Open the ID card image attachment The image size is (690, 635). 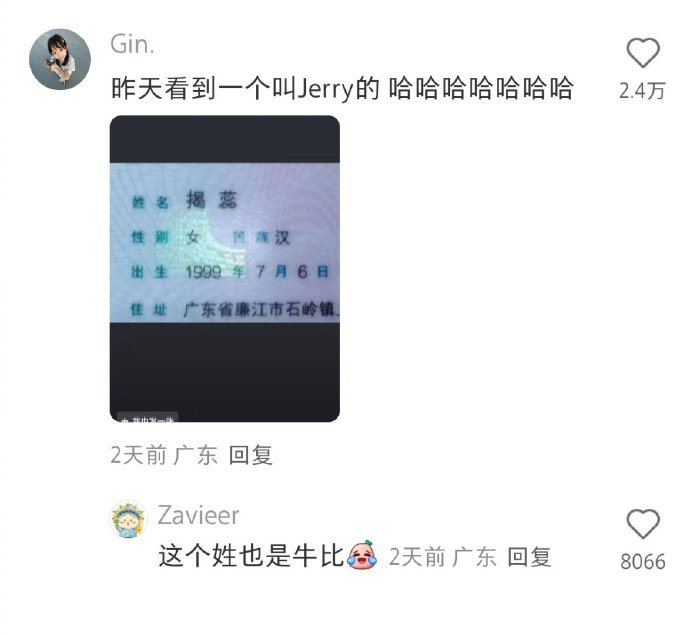[224, 268]
